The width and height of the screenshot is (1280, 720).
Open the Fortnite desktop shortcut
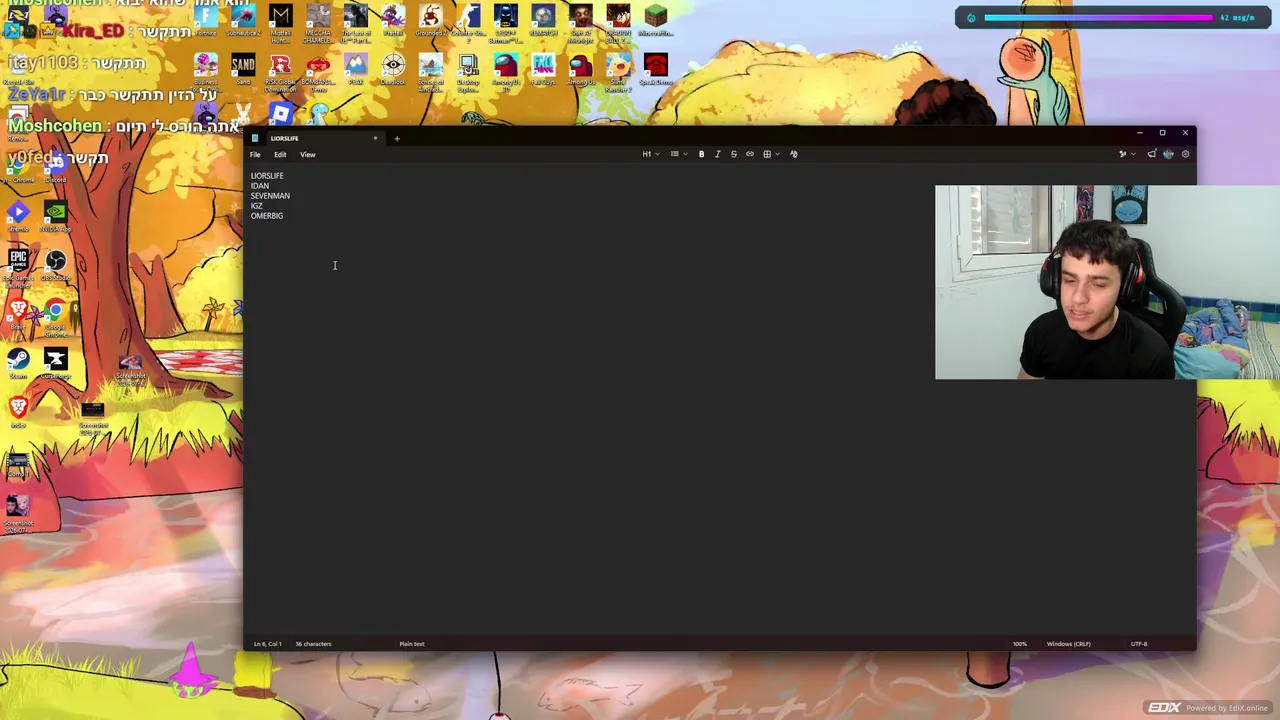(x=206, y=20)
